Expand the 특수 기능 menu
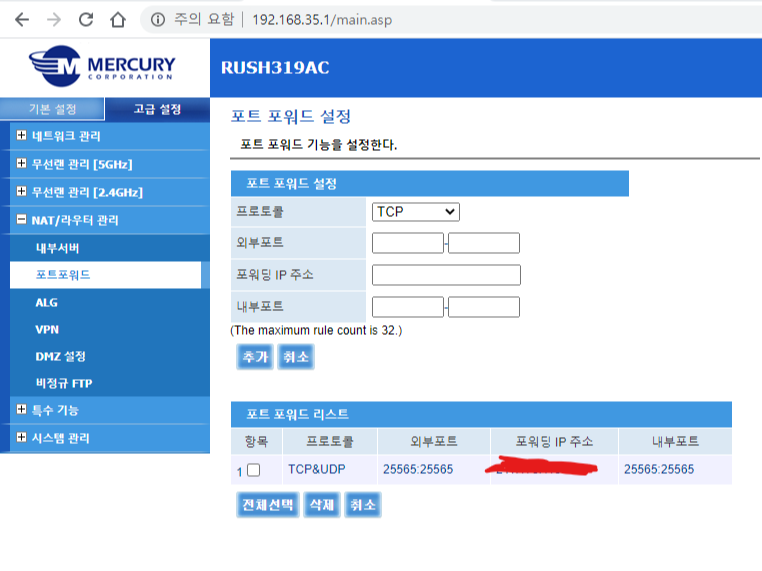Image resolution: width=762 pixels, height=571 pixels. pyautogui.click(x=21, y=410)
